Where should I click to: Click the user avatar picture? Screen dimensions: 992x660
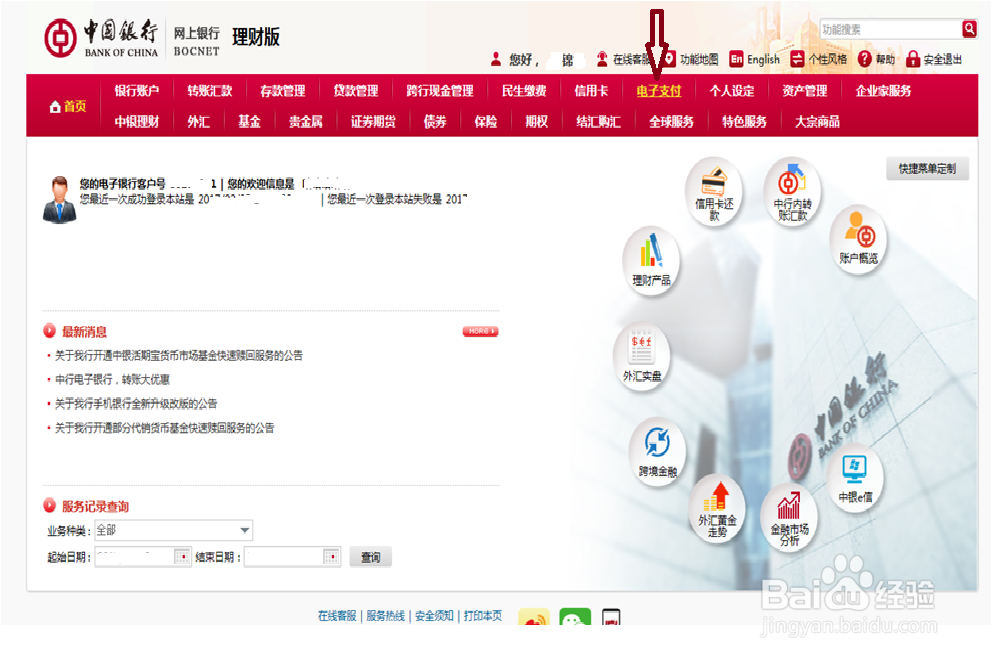coord(59,199)
